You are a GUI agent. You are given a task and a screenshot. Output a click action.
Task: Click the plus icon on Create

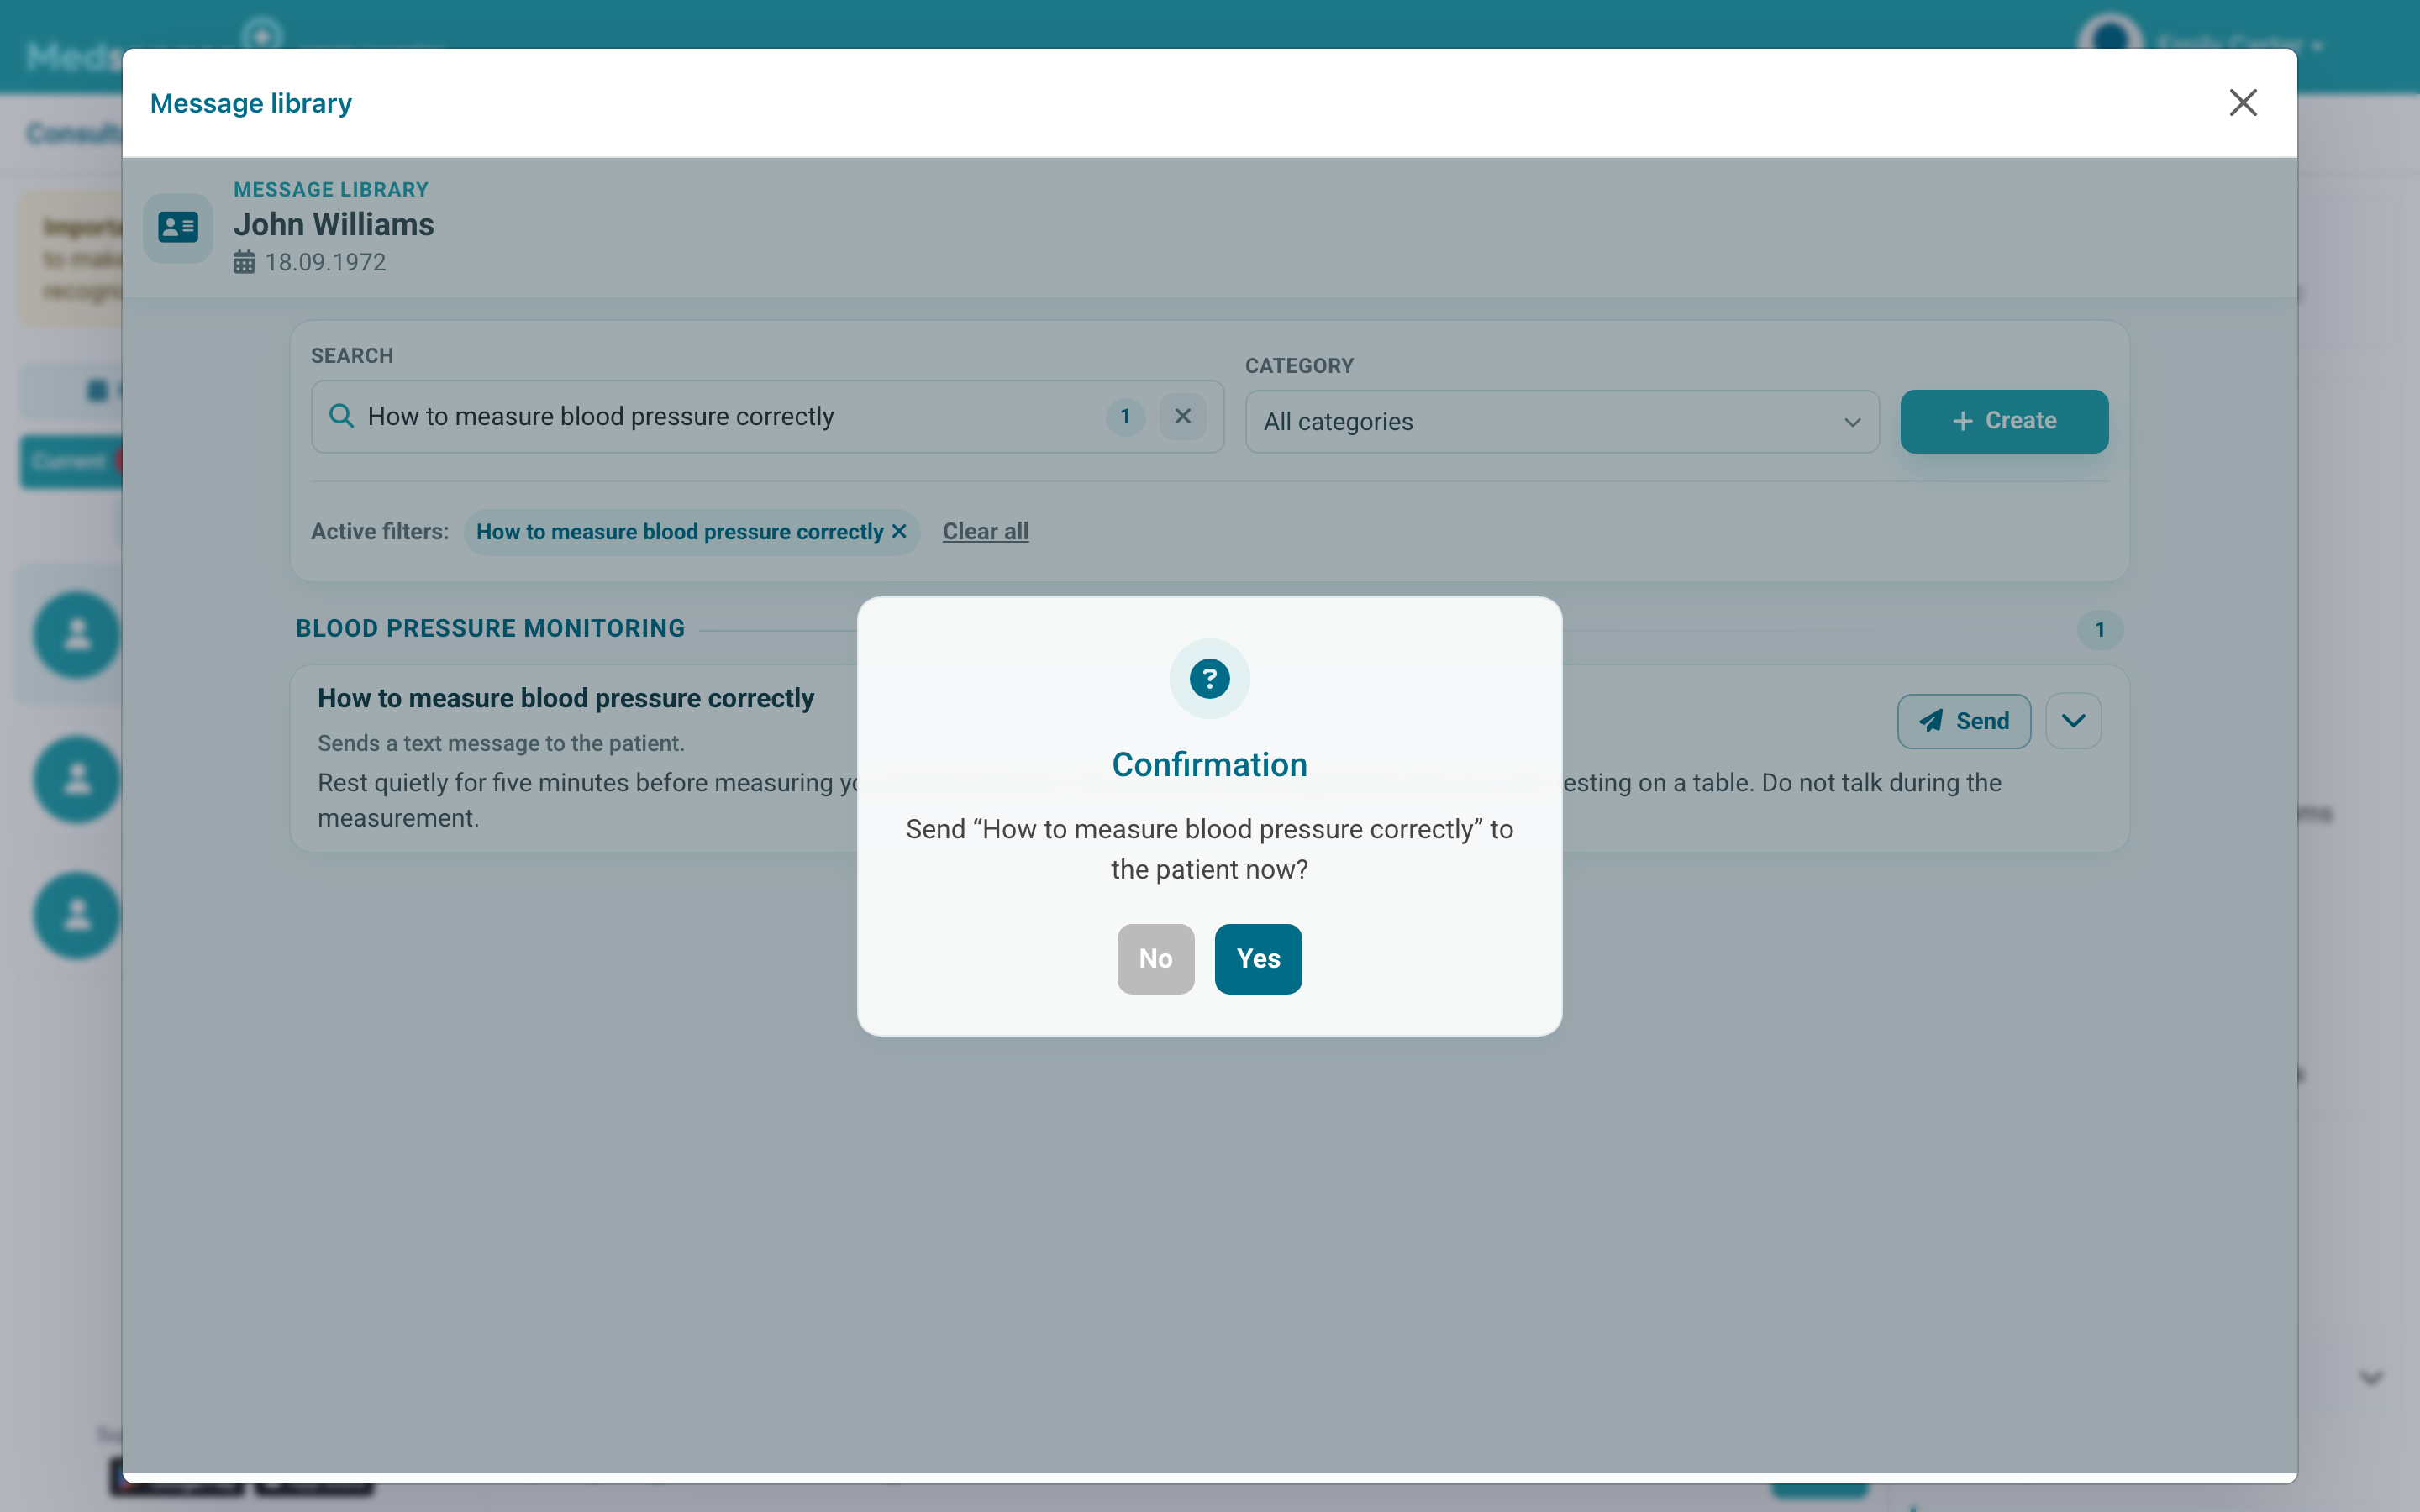(x=1962, y=421)
